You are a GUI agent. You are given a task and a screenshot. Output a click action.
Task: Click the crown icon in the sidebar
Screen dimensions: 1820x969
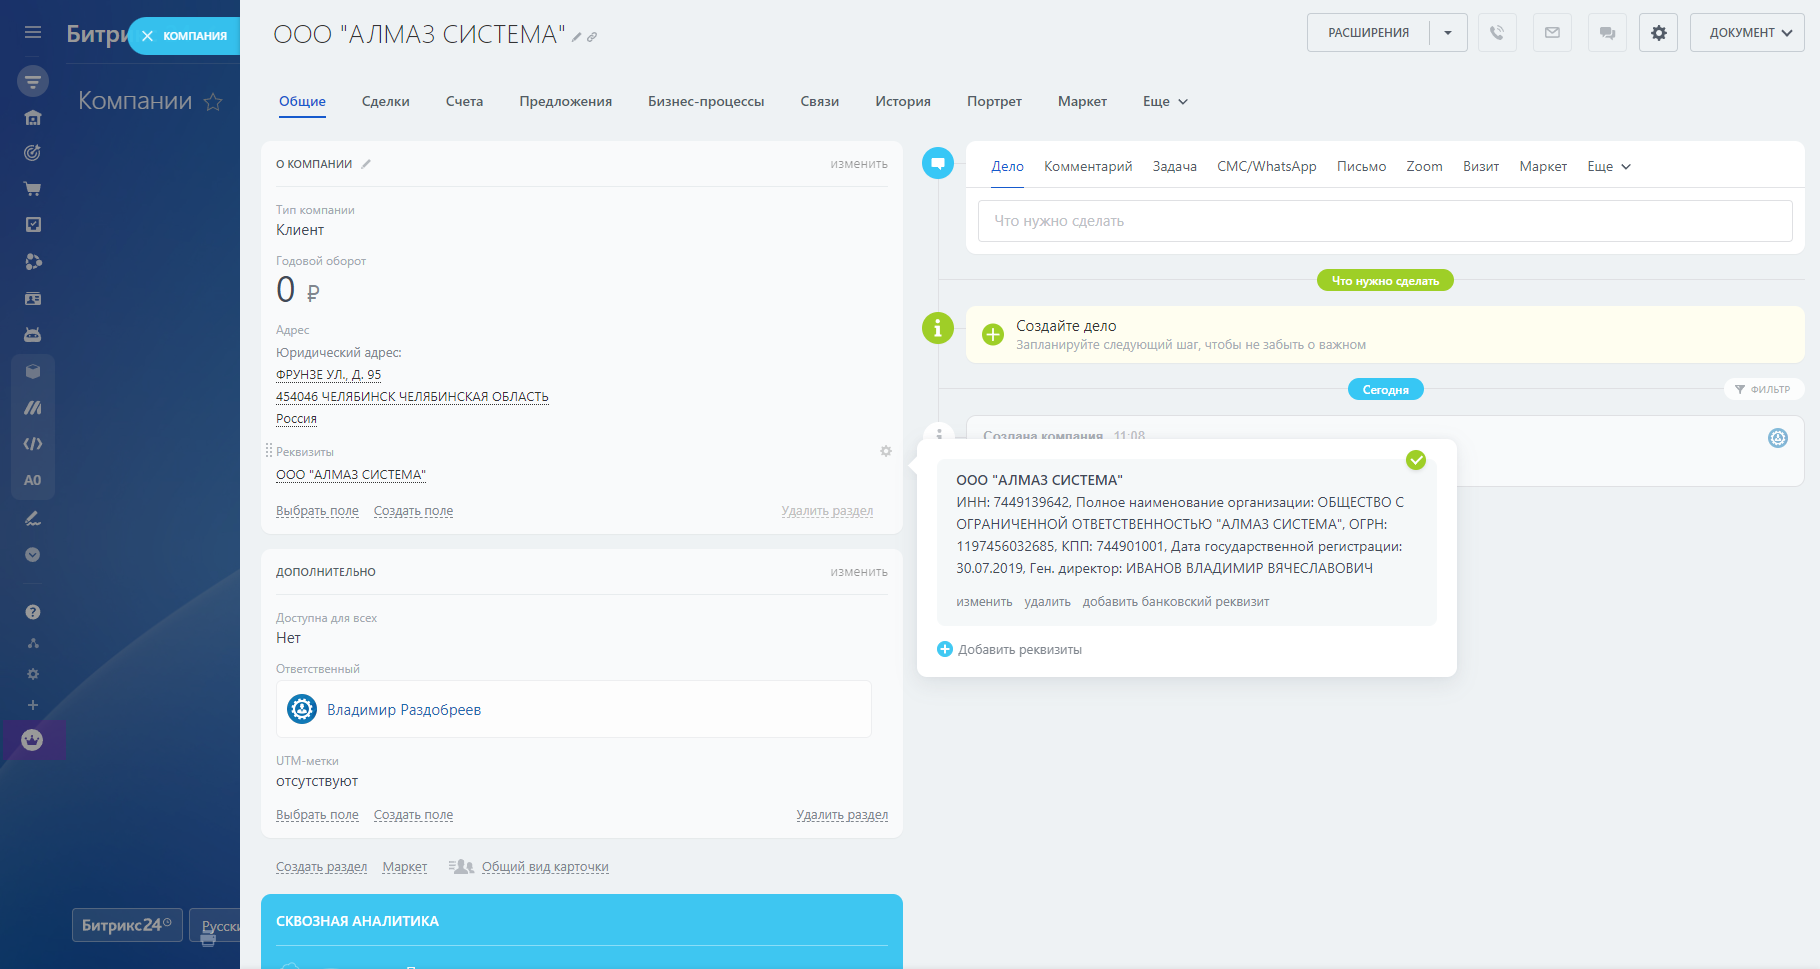[x=33, y=740]
